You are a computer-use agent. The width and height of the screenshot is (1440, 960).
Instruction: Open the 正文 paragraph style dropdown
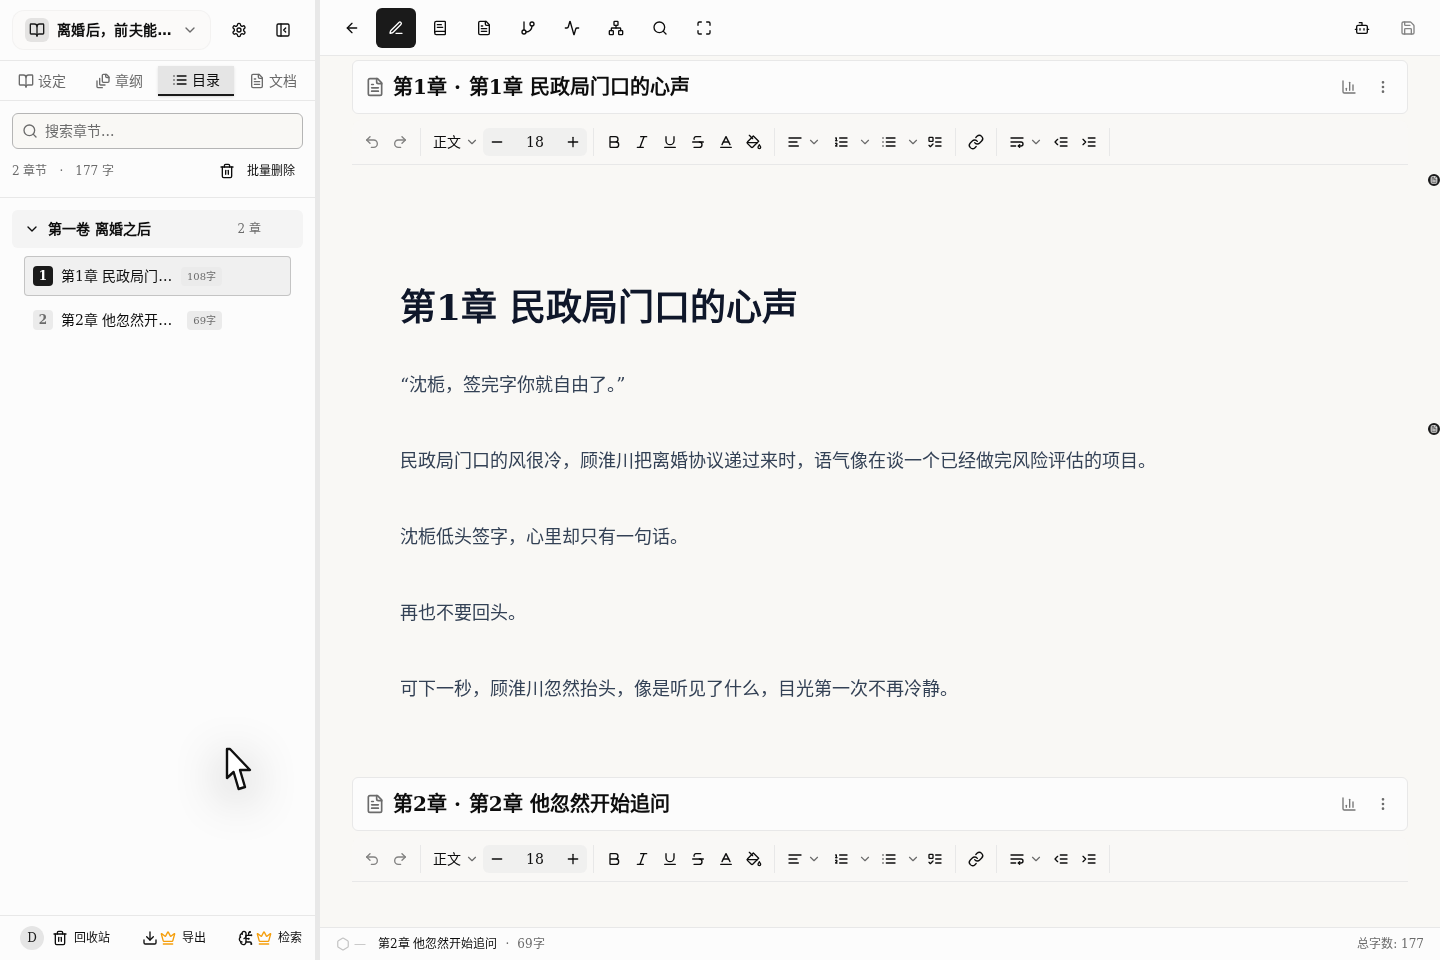tap(453, 142)
